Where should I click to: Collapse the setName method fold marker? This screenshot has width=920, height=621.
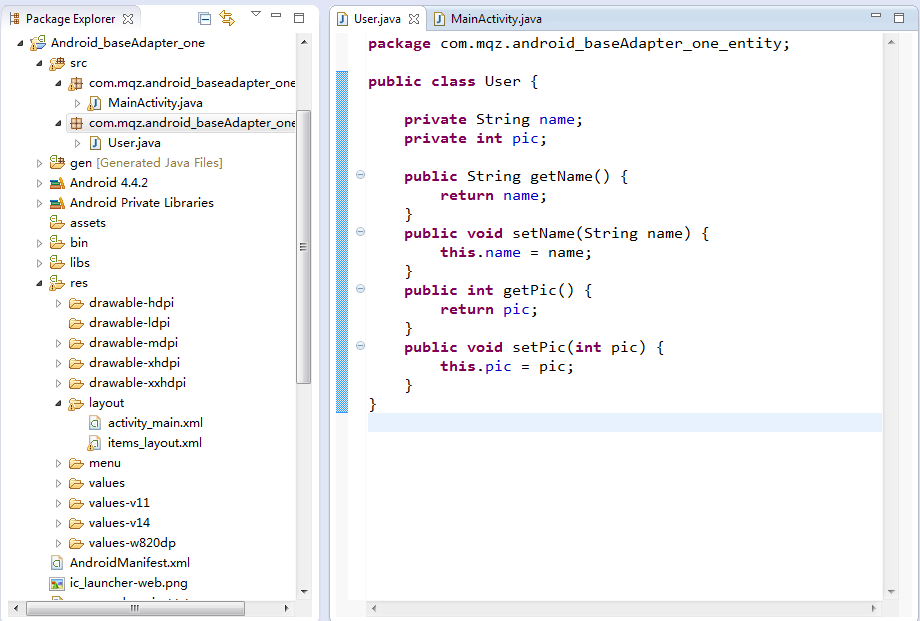[360, 232]
